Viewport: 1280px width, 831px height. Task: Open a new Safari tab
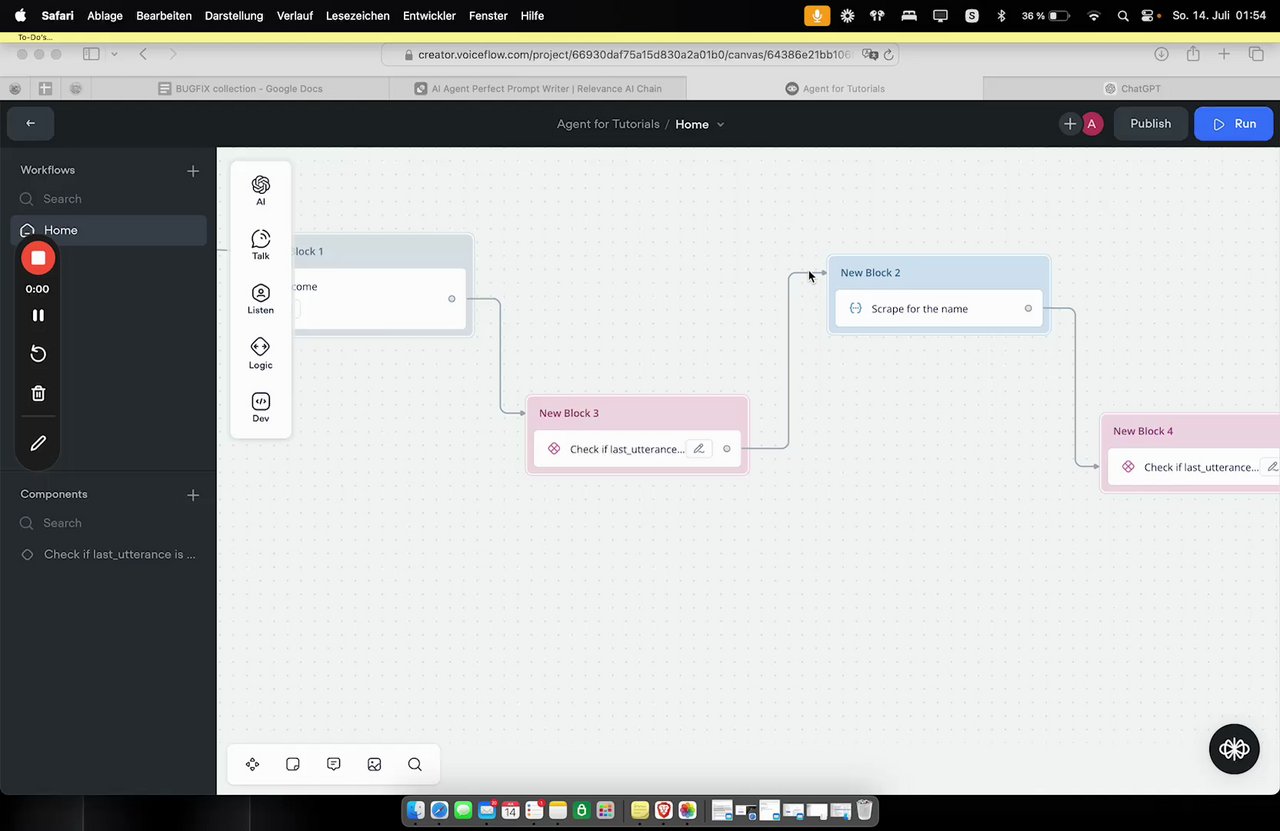coord(1224,54)
